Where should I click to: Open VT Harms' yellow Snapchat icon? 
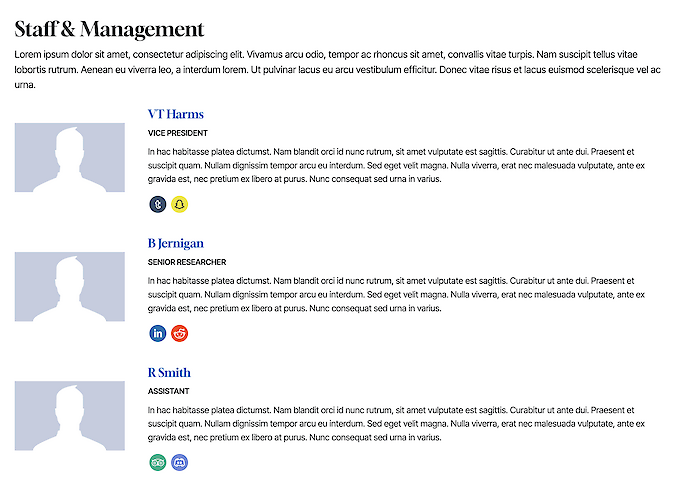click(x=179, y=204)
